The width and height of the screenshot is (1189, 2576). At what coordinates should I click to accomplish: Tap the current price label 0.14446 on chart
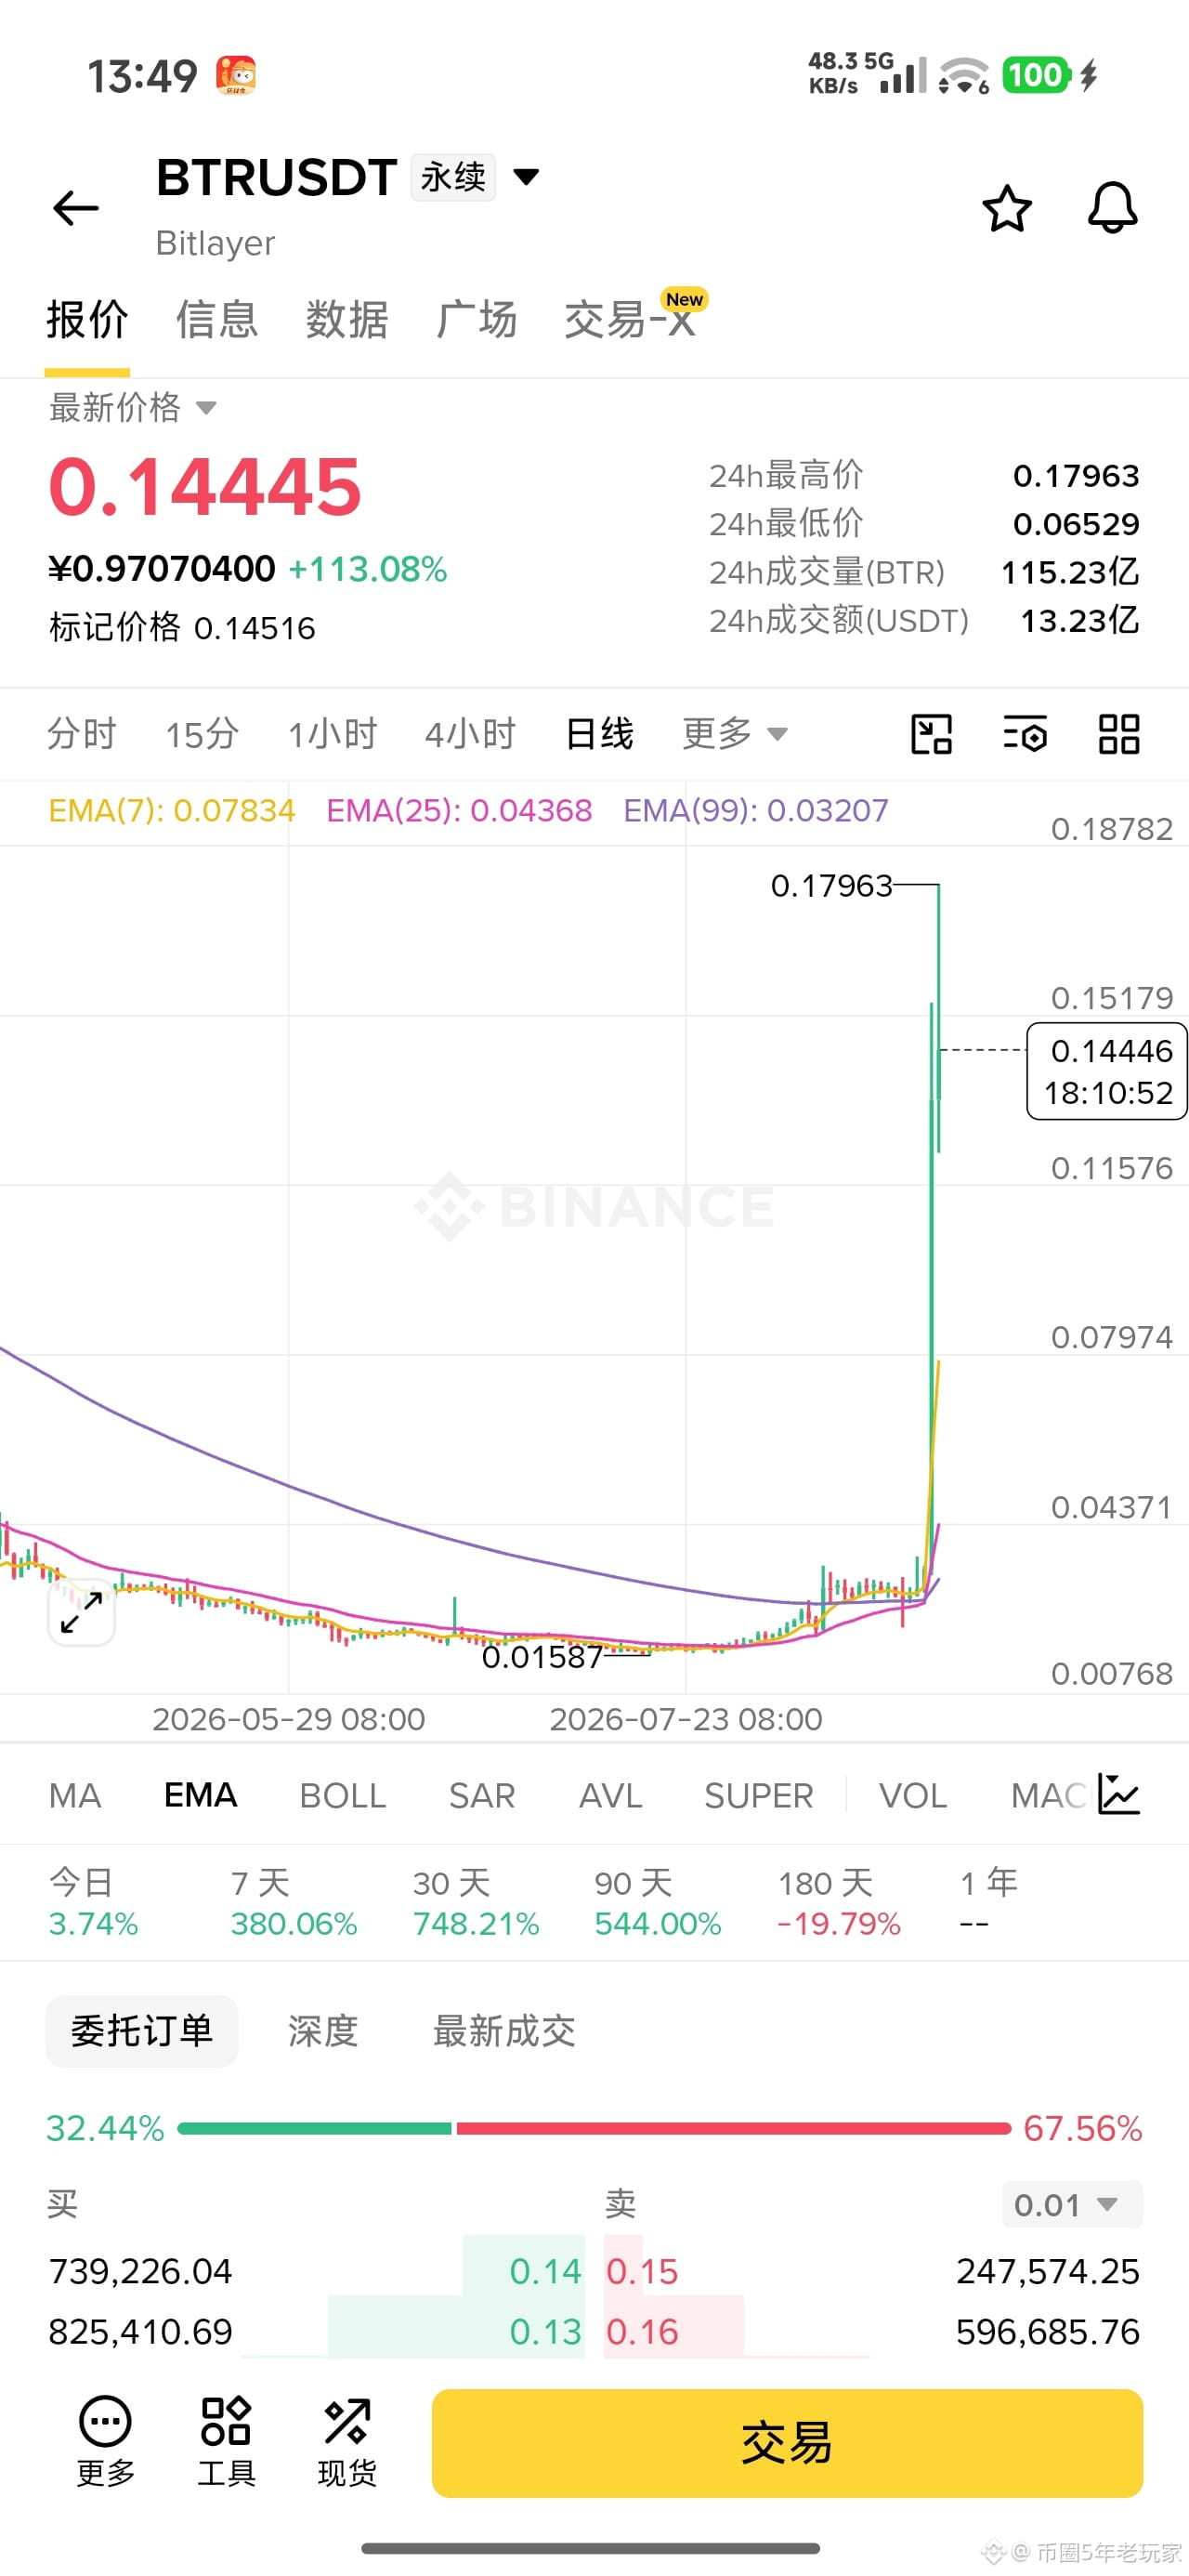pos(1107,1071)
